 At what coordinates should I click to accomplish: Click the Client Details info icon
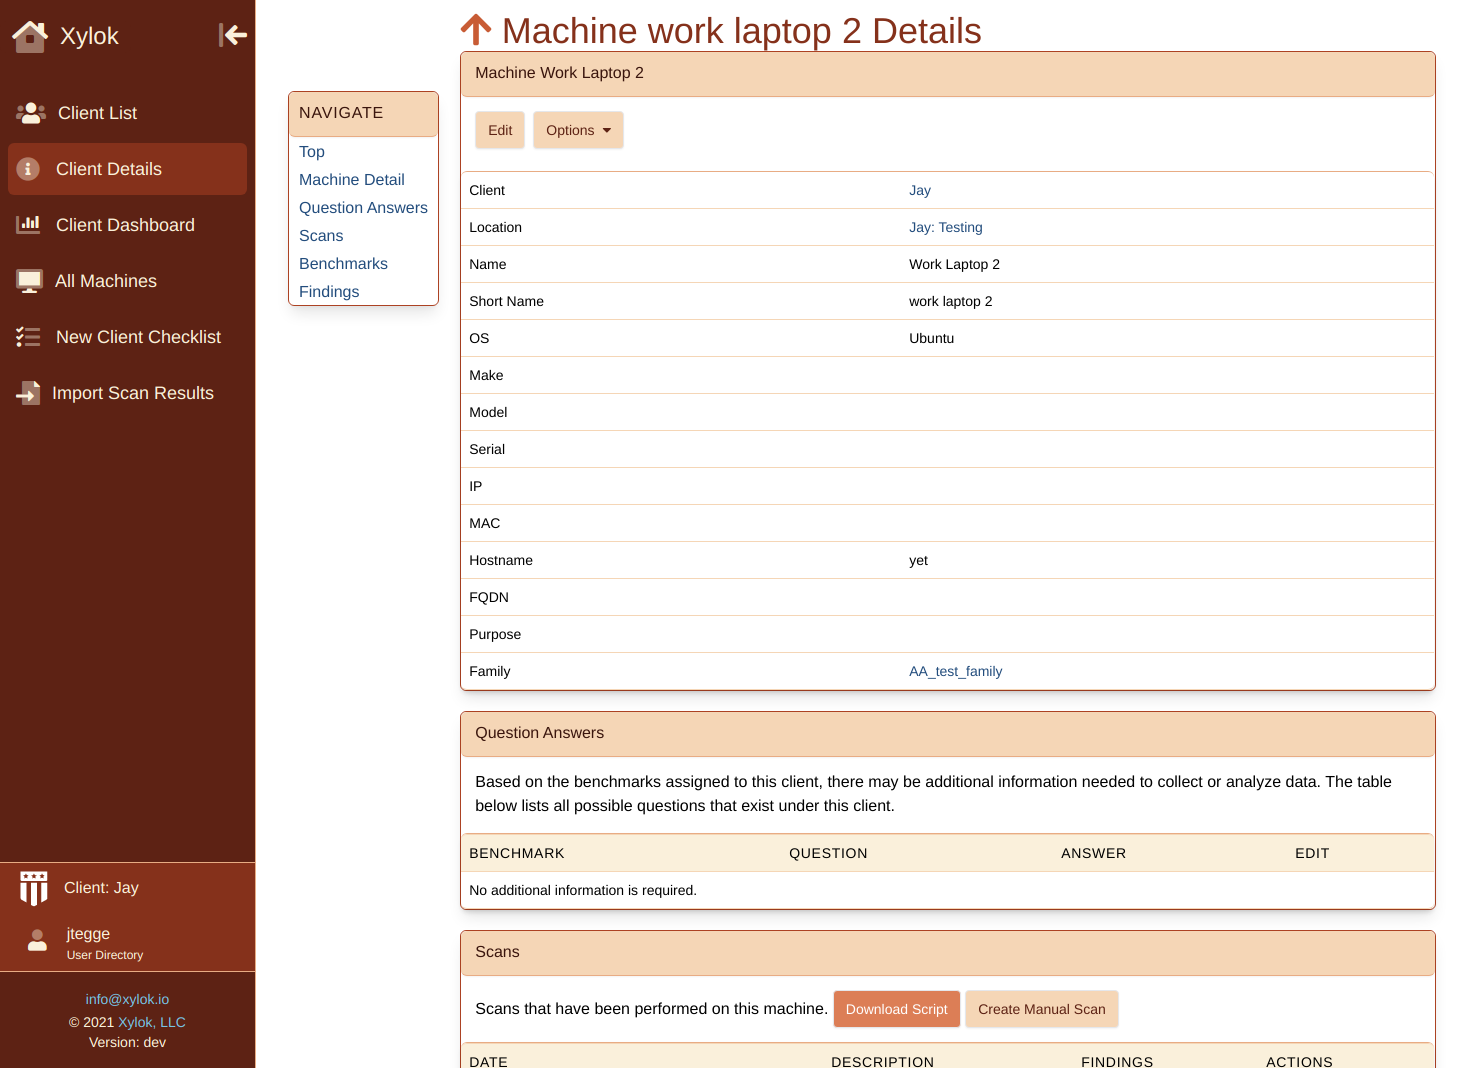(x=28, y=169)
